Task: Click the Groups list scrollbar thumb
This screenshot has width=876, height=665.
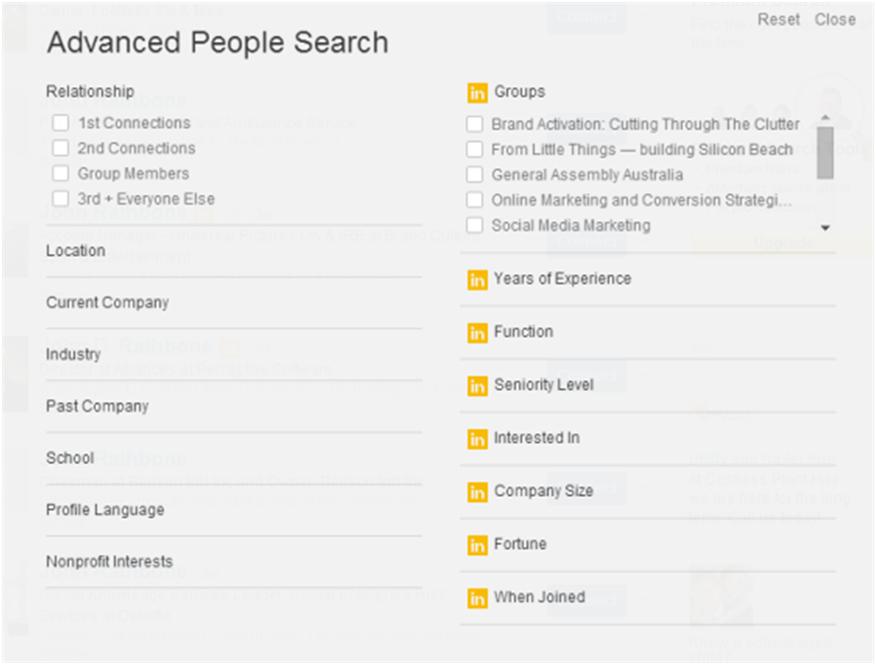Action: click(x=825, y=153)
